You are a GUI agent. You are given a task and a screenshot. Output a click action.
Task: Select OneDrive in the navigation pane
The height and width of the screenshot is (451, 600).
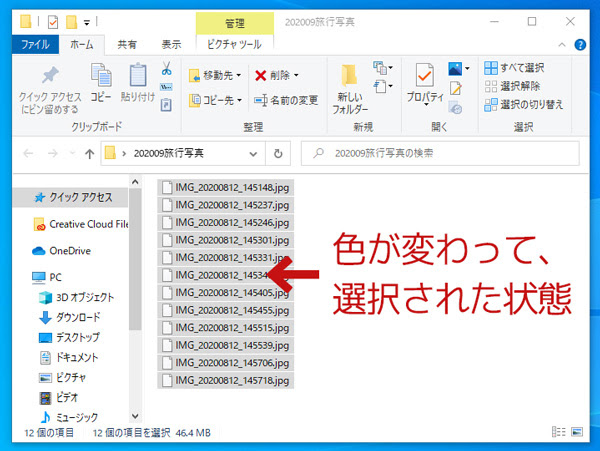(61, 251)
